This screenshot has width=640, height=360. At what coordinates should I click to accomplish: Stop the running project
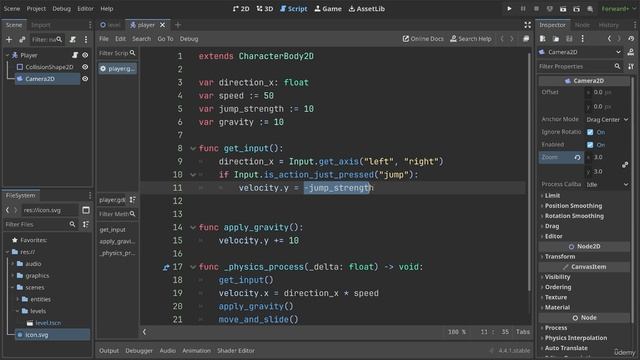coord(536,9)
